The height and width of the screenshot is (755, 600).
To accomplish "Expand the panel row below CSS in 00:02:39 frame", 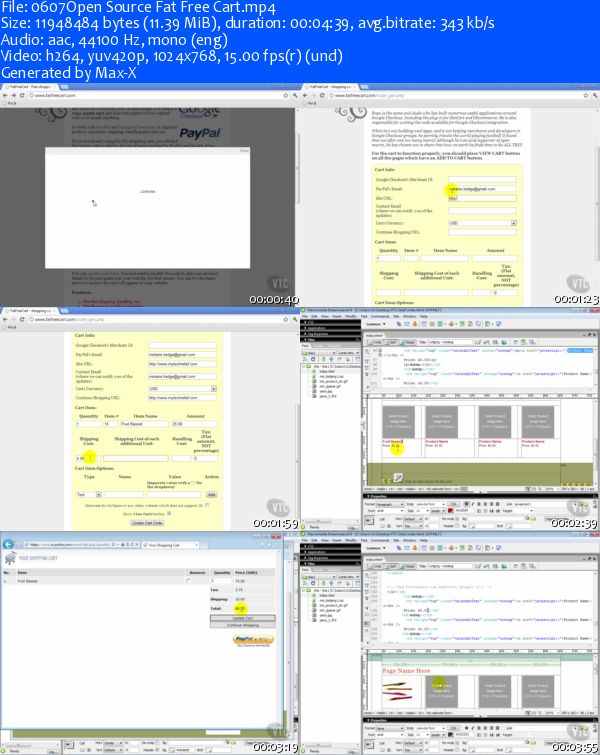I will [x=330, y=328].
